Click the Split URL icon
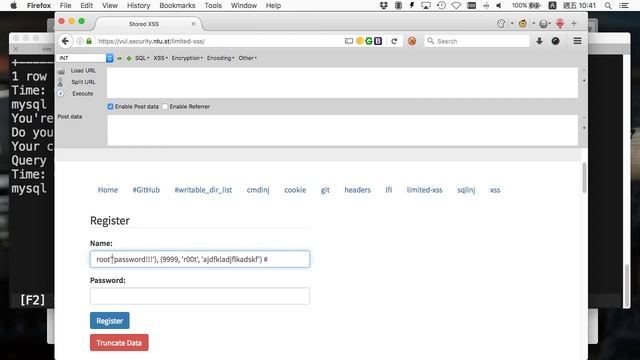Viewport: 640px width, 360px height. tap(60, 82)
